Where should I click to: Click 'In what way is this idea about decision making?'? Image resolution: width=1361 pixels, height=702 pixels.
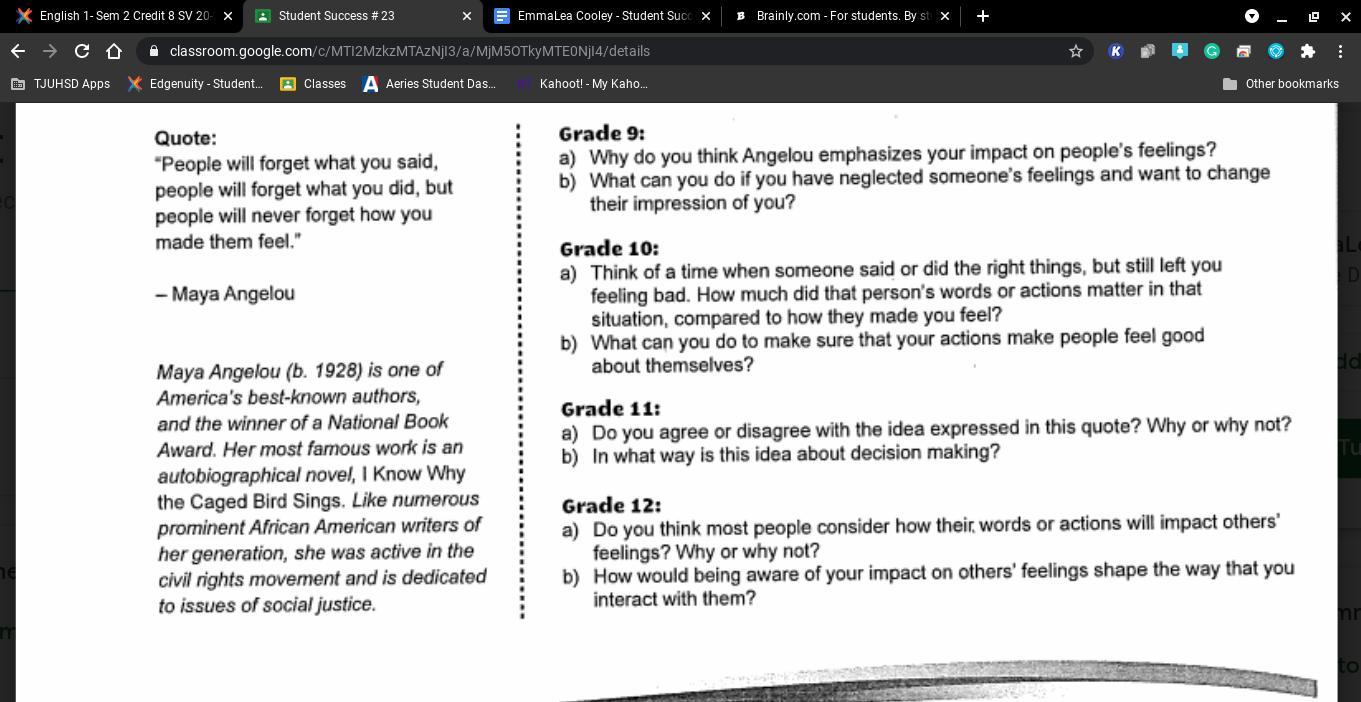796,453
